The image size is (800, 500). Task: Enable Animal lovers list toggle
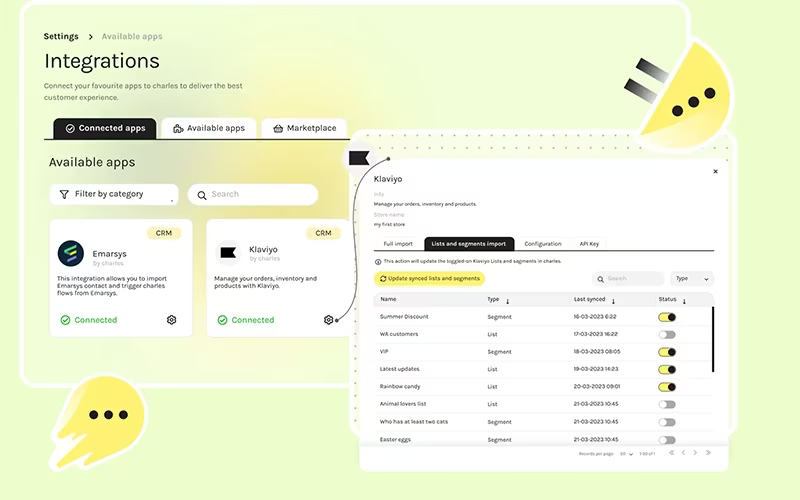pos(667,405)
